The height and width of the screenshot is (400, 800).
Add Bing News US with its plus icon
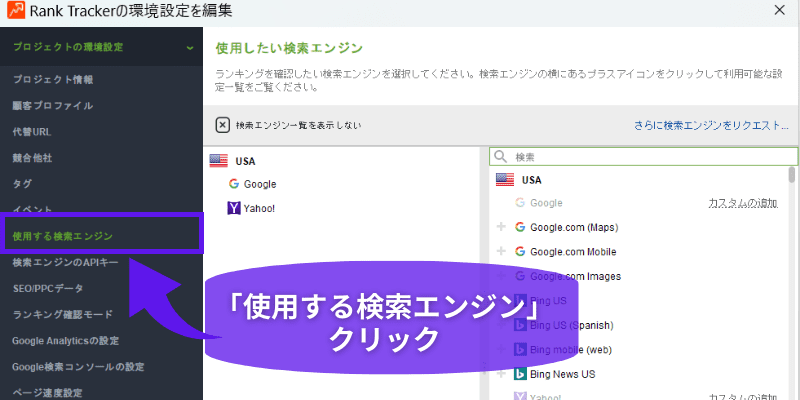click(501, 374)
